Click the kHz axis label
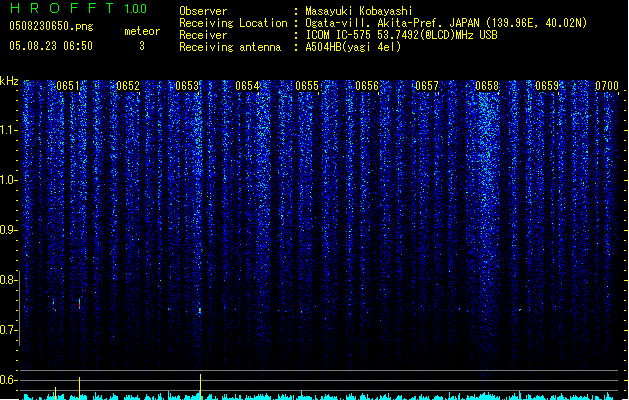This screenshot has width=629, height=400. tap(9, 81)
